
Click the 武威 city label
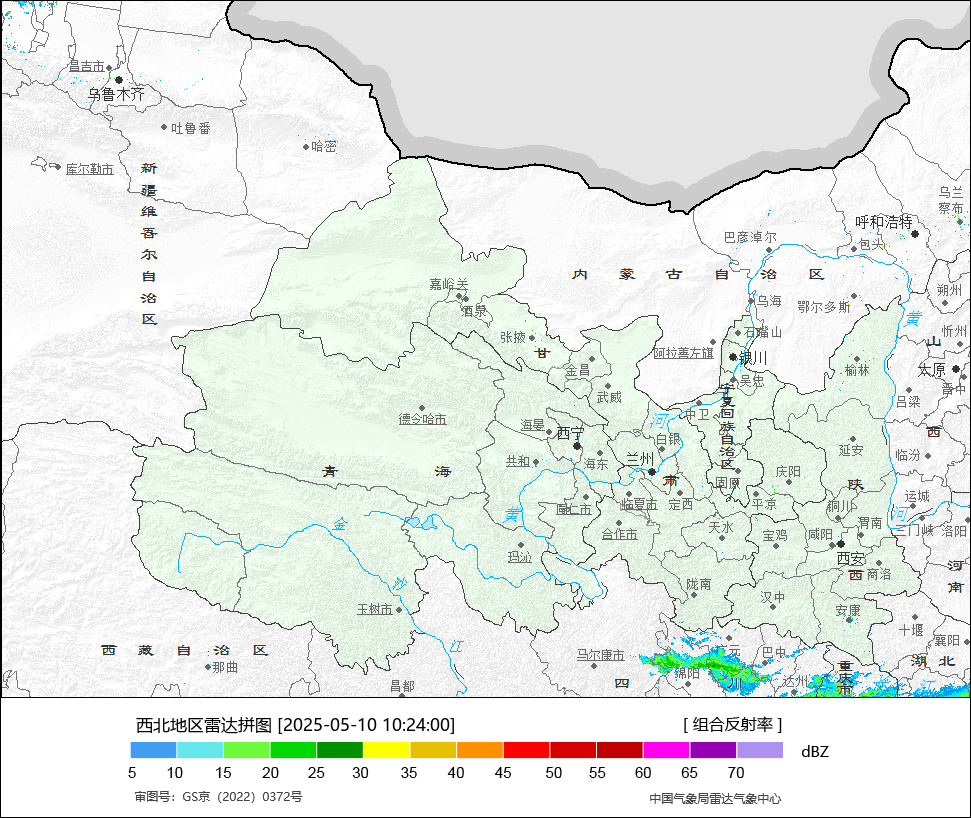tap(609, 397)
